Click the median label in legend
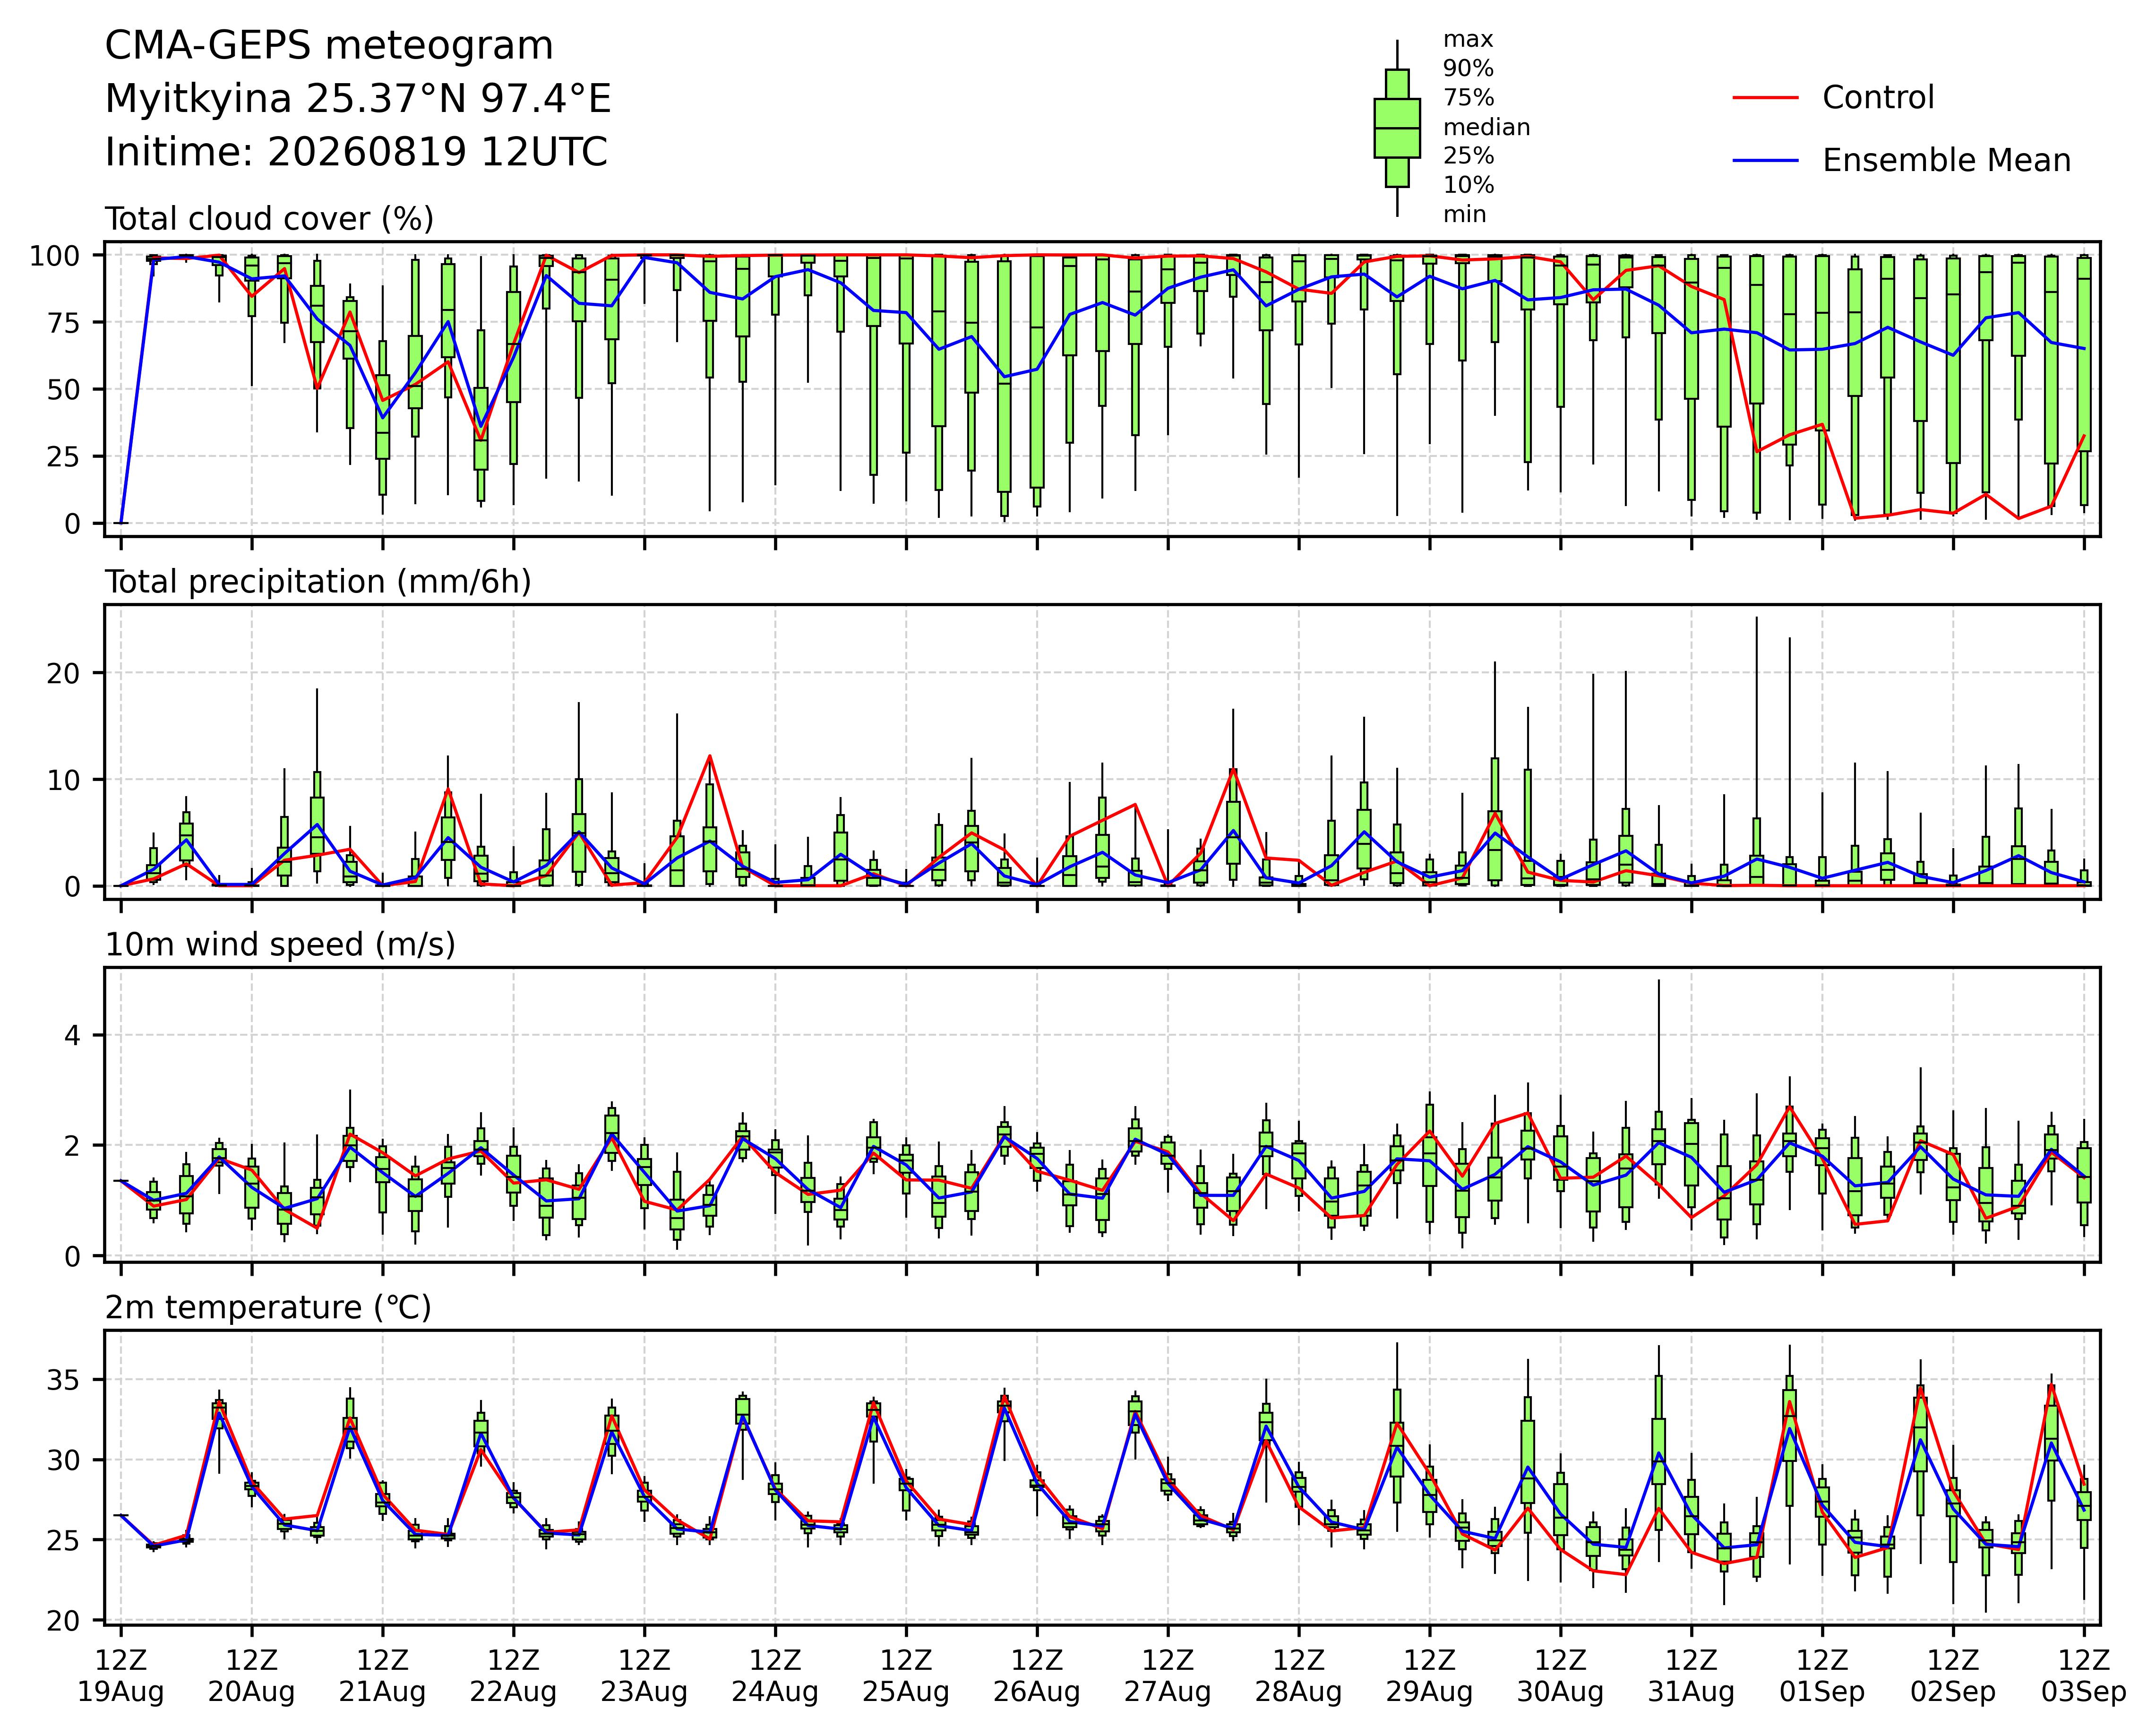This screenshot has width=2156, height=1735. [x=1486, y=128]
